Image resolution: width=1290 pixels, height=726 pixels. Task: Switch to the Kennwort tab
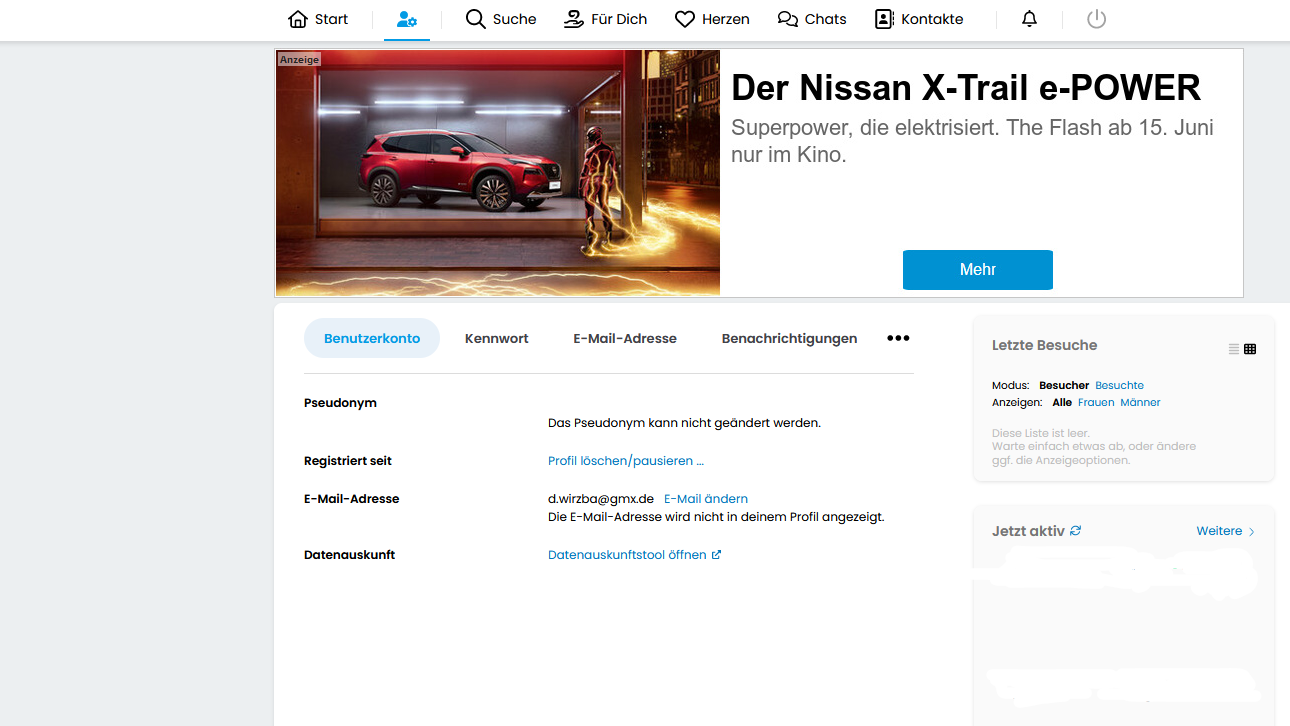coord(496,338)
